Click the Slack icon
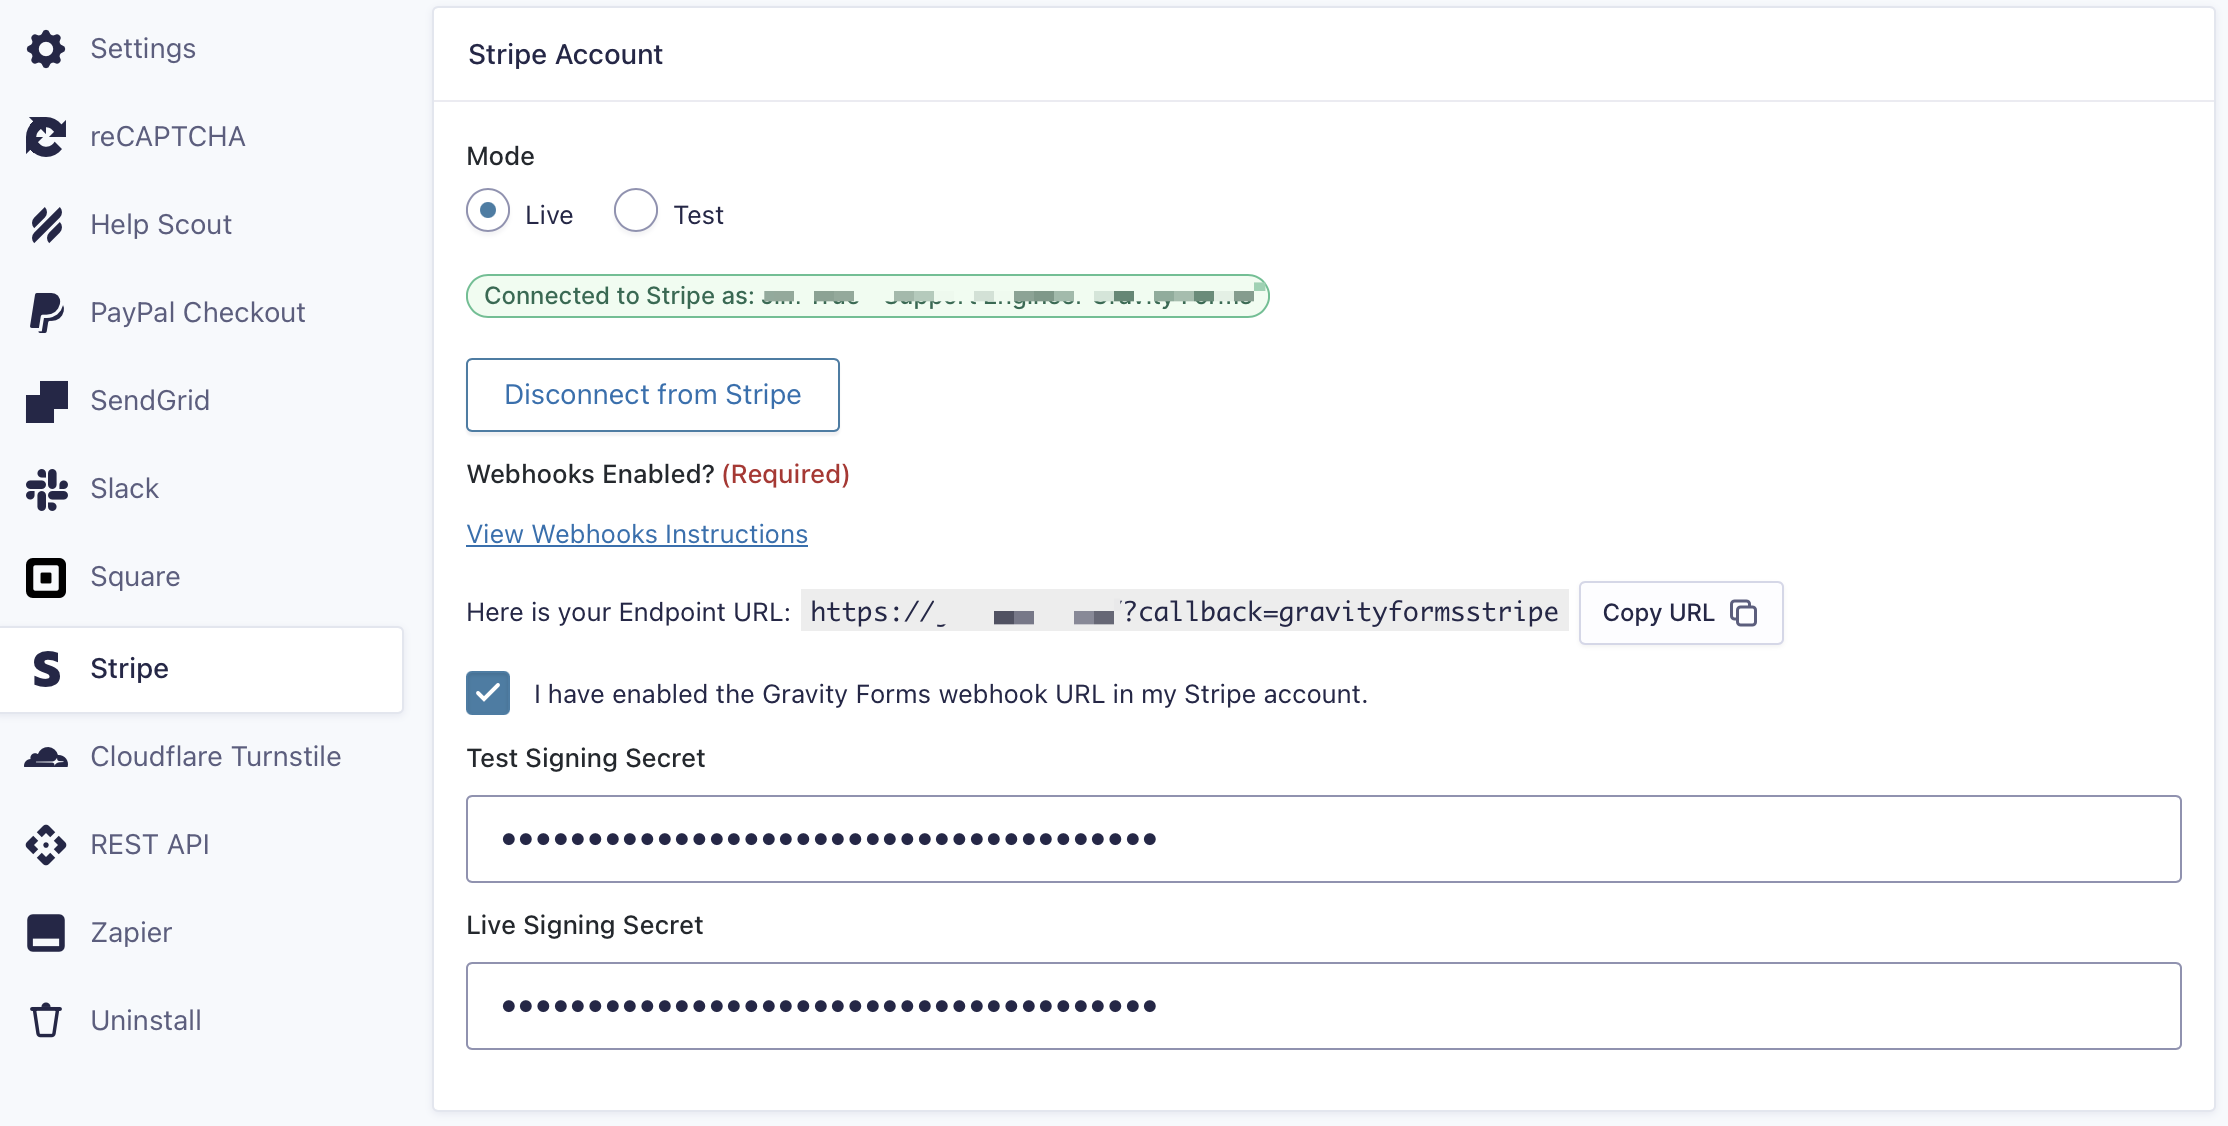The height and width of the screenshot is (1126, 2228). pos(46,489)
